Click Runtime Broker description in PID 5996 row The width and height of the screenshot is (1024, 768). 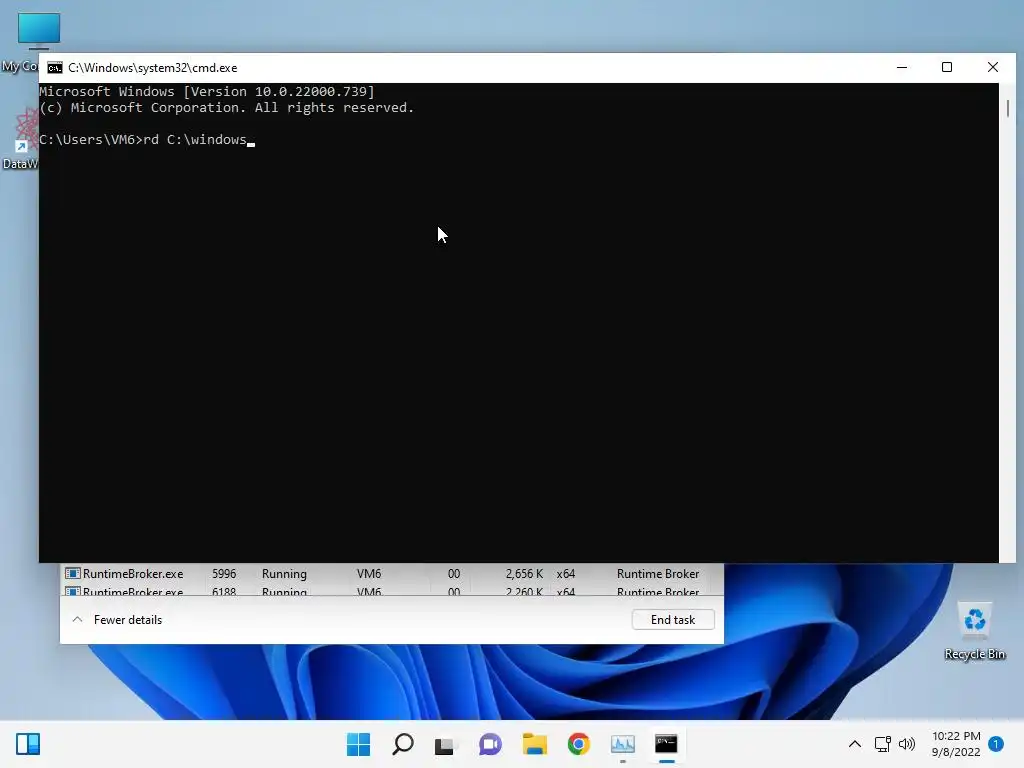[658, 573]
